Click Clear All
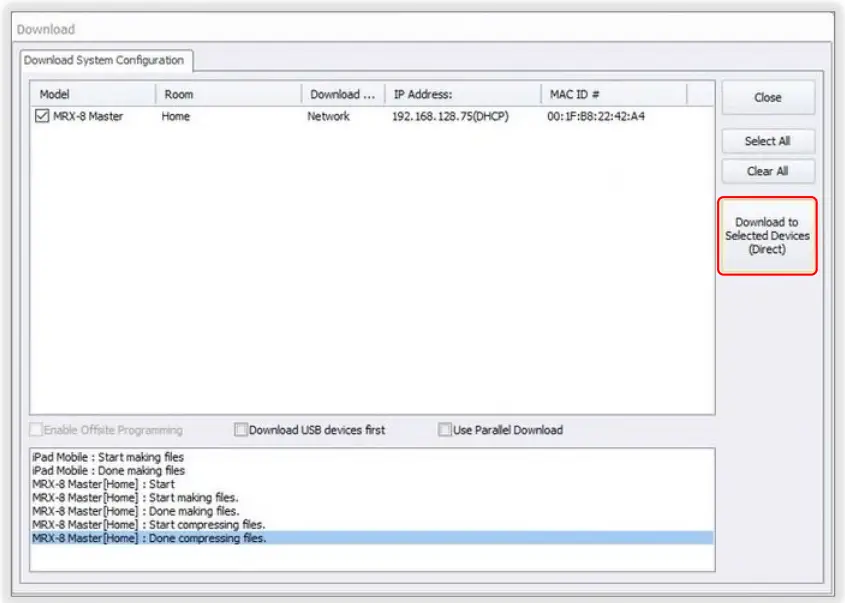This screenshot has height=603, width=845. pyautogui.click(x=766, y=171)
